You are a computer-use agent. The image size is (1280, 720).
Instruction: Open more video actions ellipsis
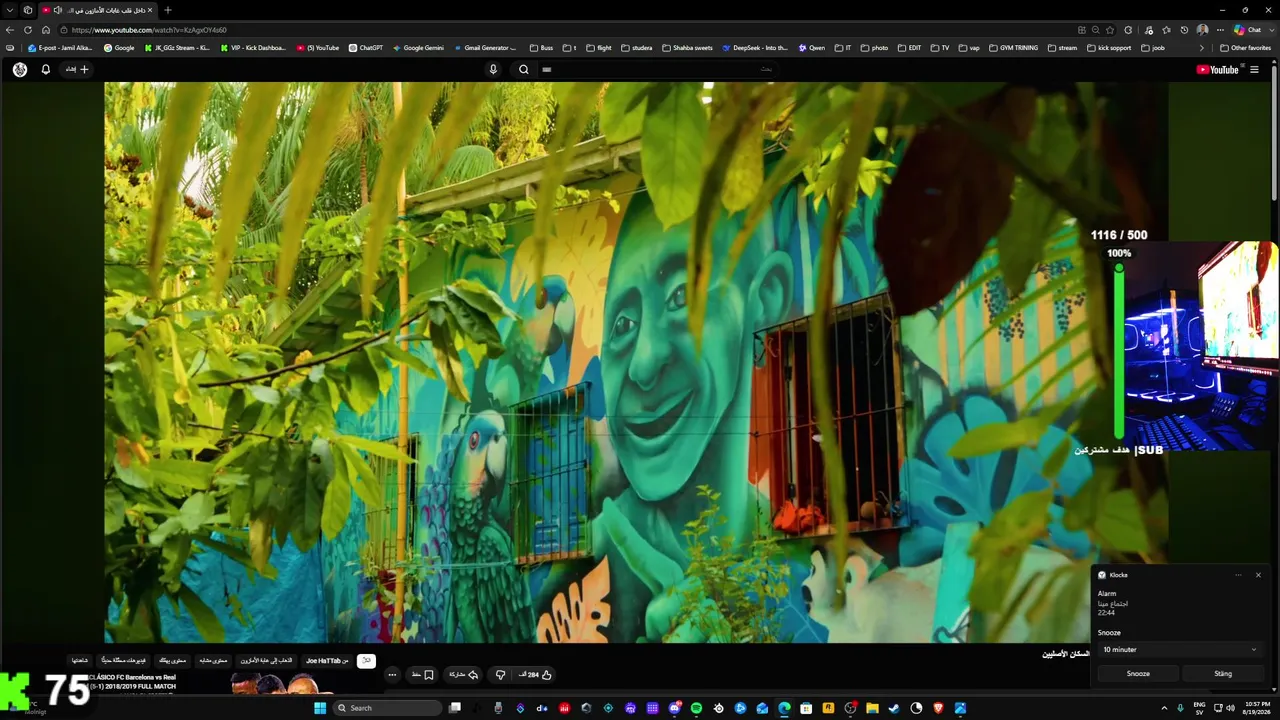click(392, 674)
